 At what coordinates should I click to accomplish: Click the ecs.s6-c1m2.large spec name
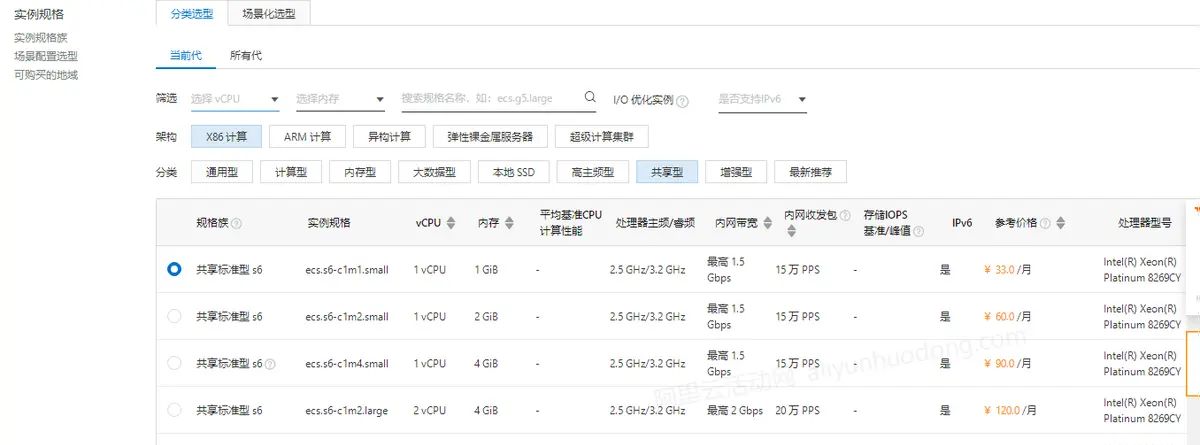click(x=347, y=411)
